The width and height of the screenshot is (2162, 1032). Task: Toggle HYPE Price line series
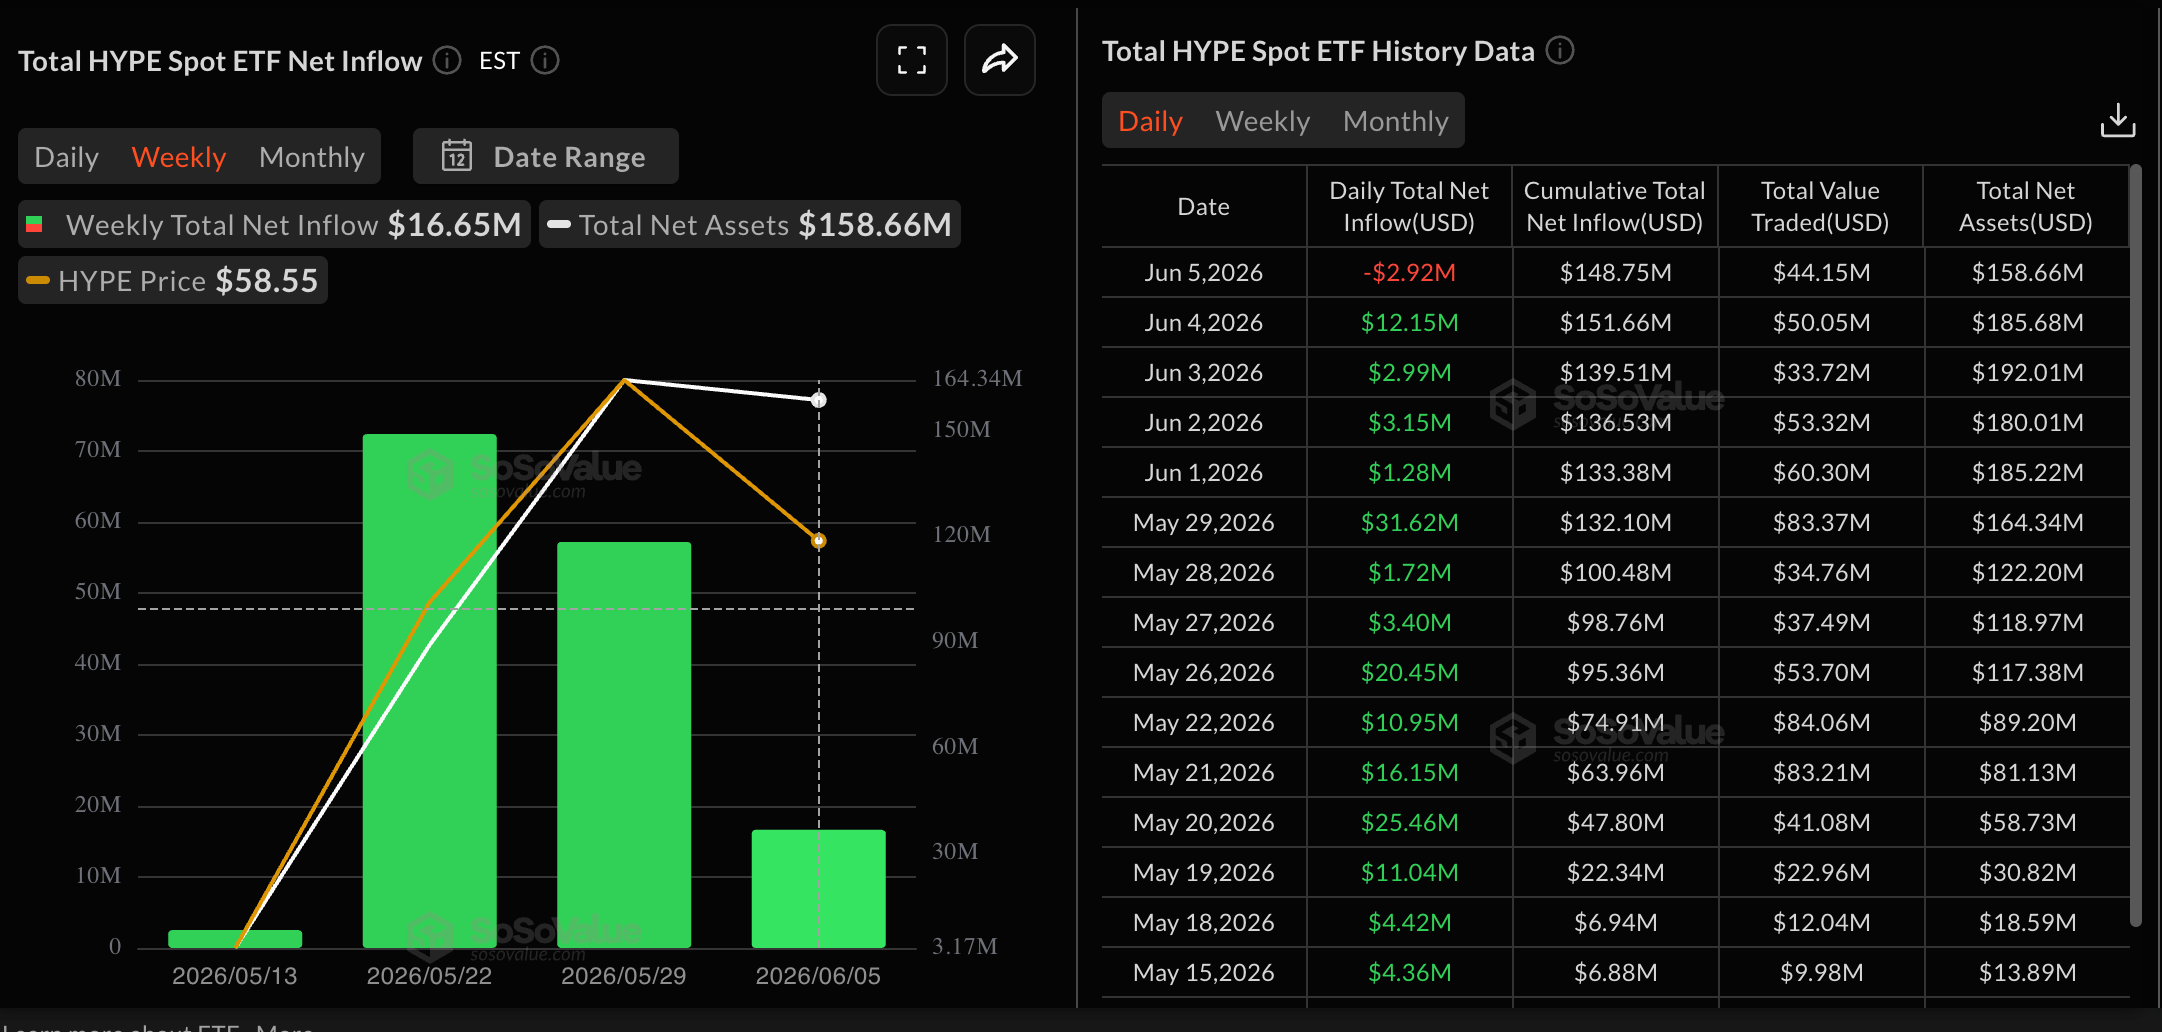point(173,280)
